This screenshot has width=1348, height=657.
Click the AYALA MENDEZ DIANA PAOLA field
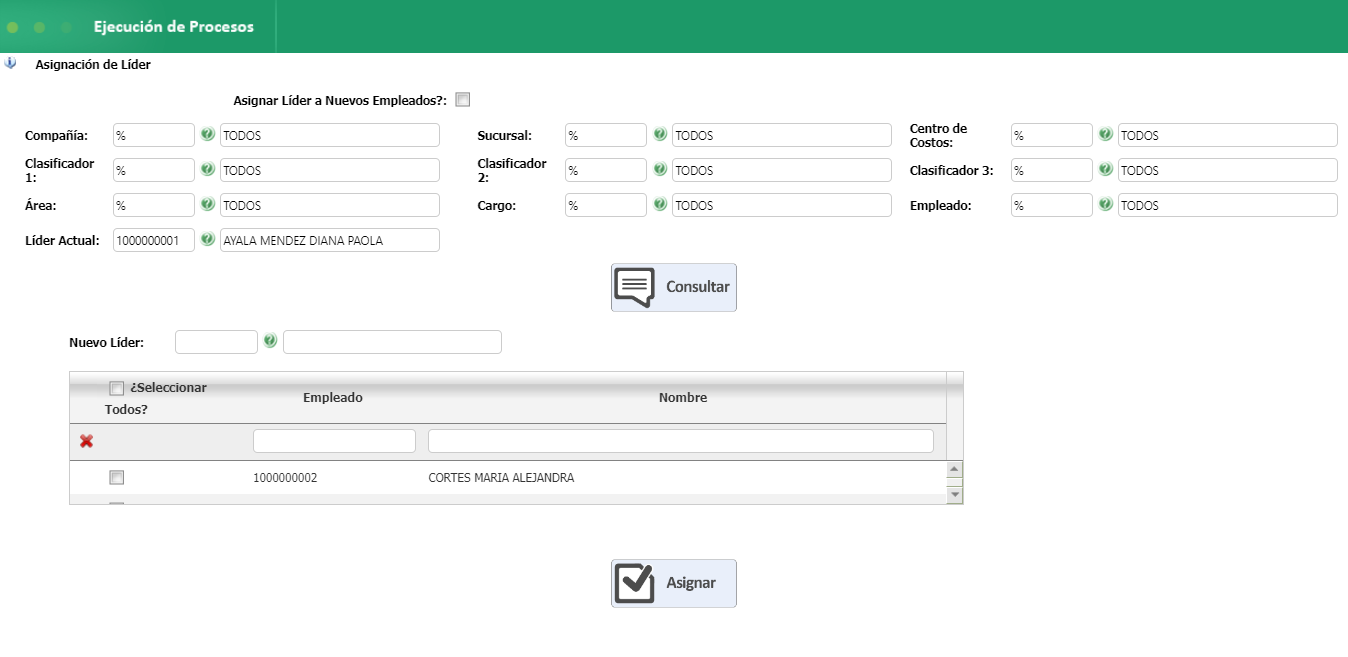[x=330, y=240]
